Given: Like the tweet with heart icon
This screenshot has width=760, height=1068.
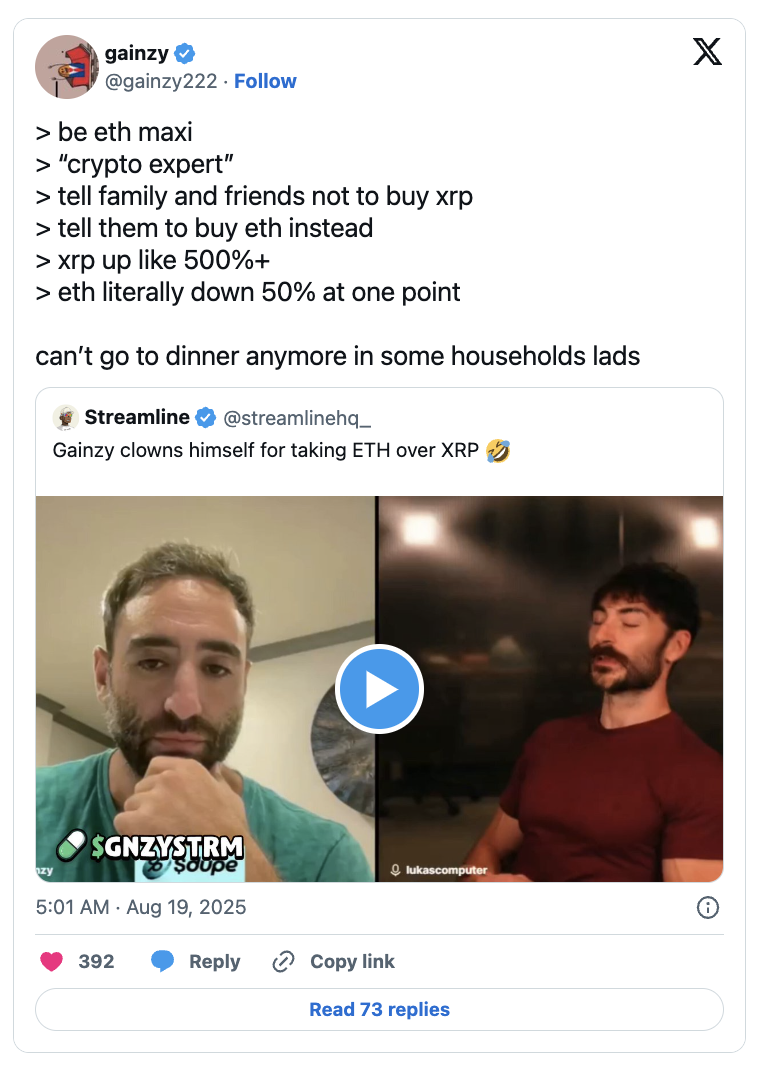Looking at the screenshot, I should [52, 961].
